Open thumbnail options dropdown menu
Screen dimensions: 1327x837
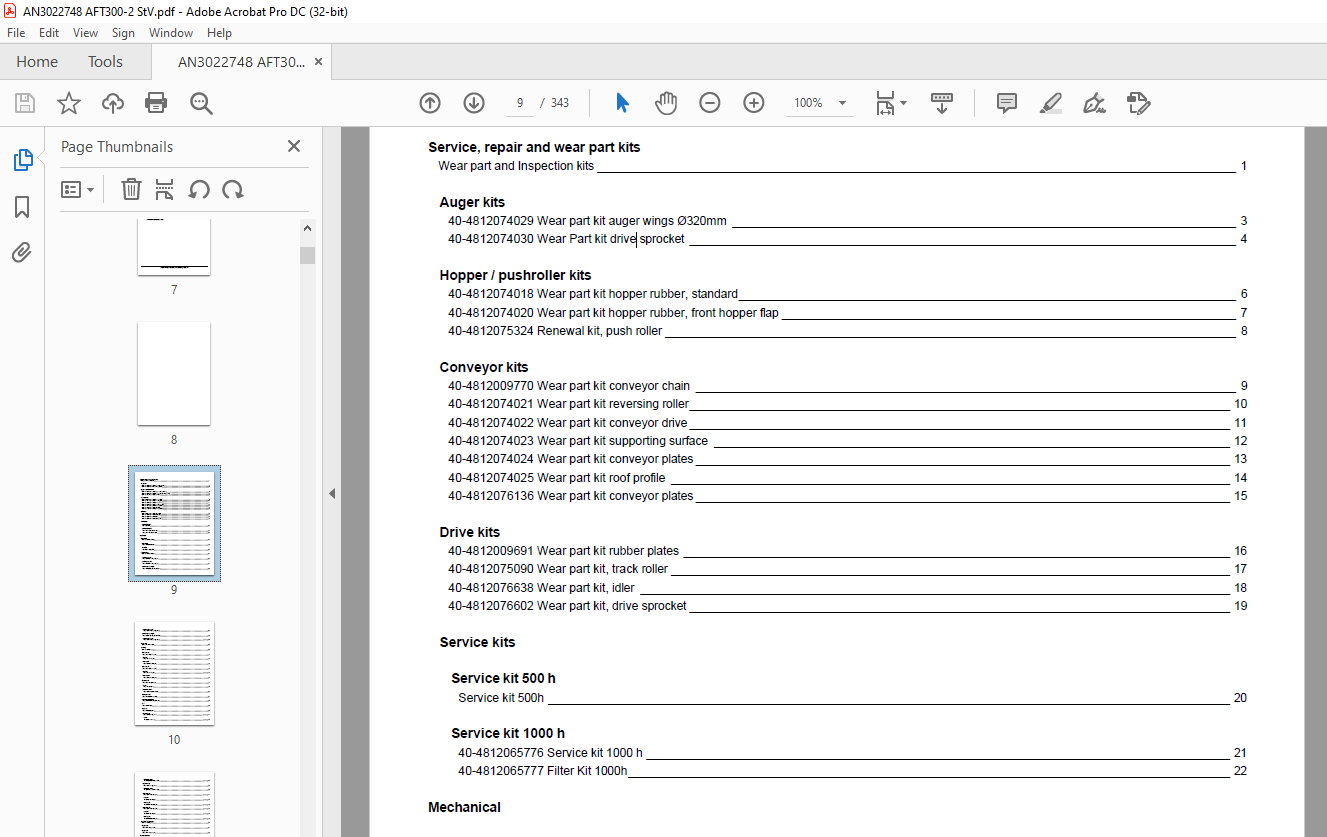(77, 190)
